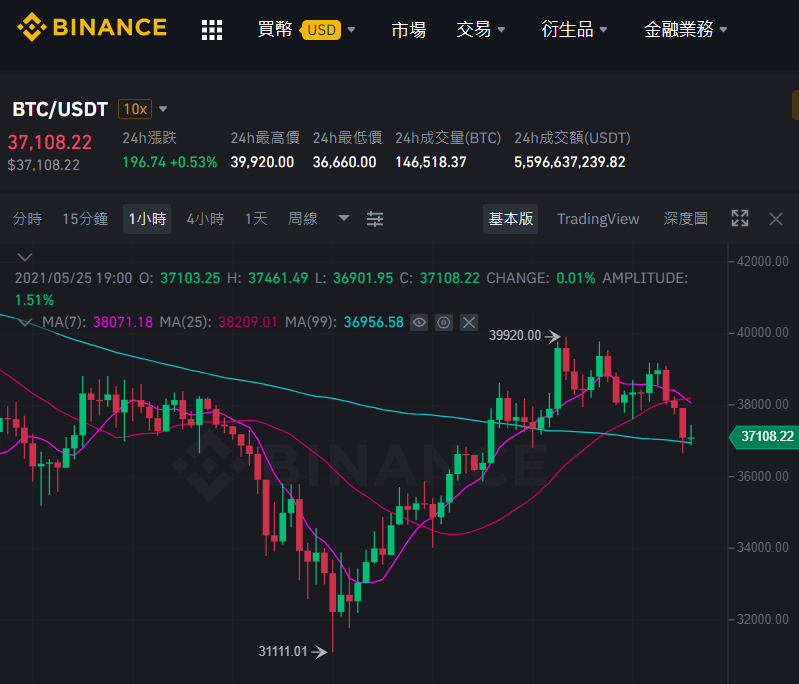Switch to the 基本版 chart view
Screen dimensions: 799x684
click(x=511, y=219)
